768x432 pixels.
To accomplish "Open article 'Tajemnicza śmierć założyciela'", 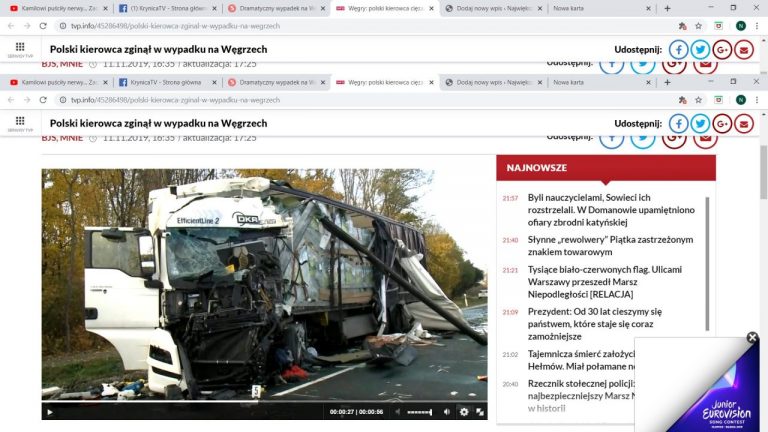I will click(x=581, y=360).
